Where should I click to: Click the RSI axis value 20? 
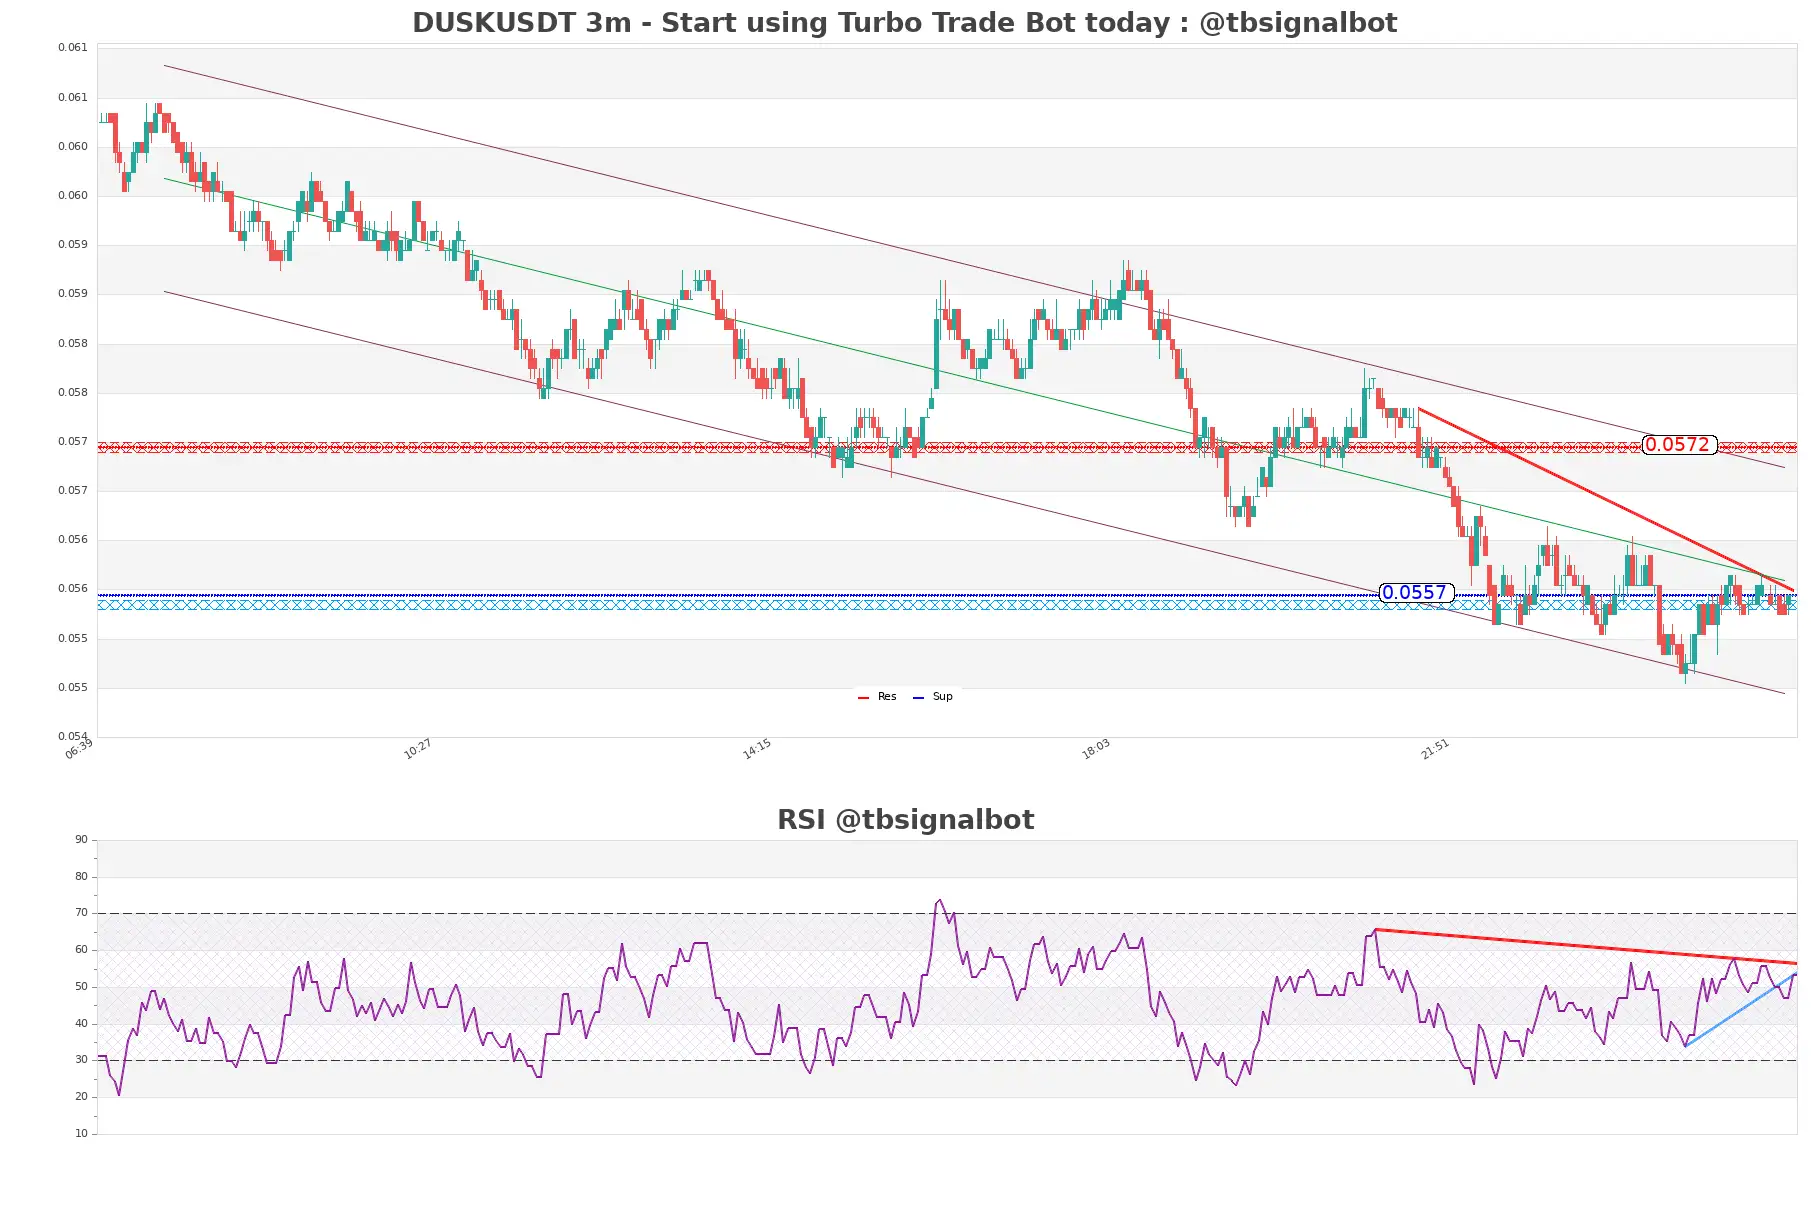coord(81,1097)
